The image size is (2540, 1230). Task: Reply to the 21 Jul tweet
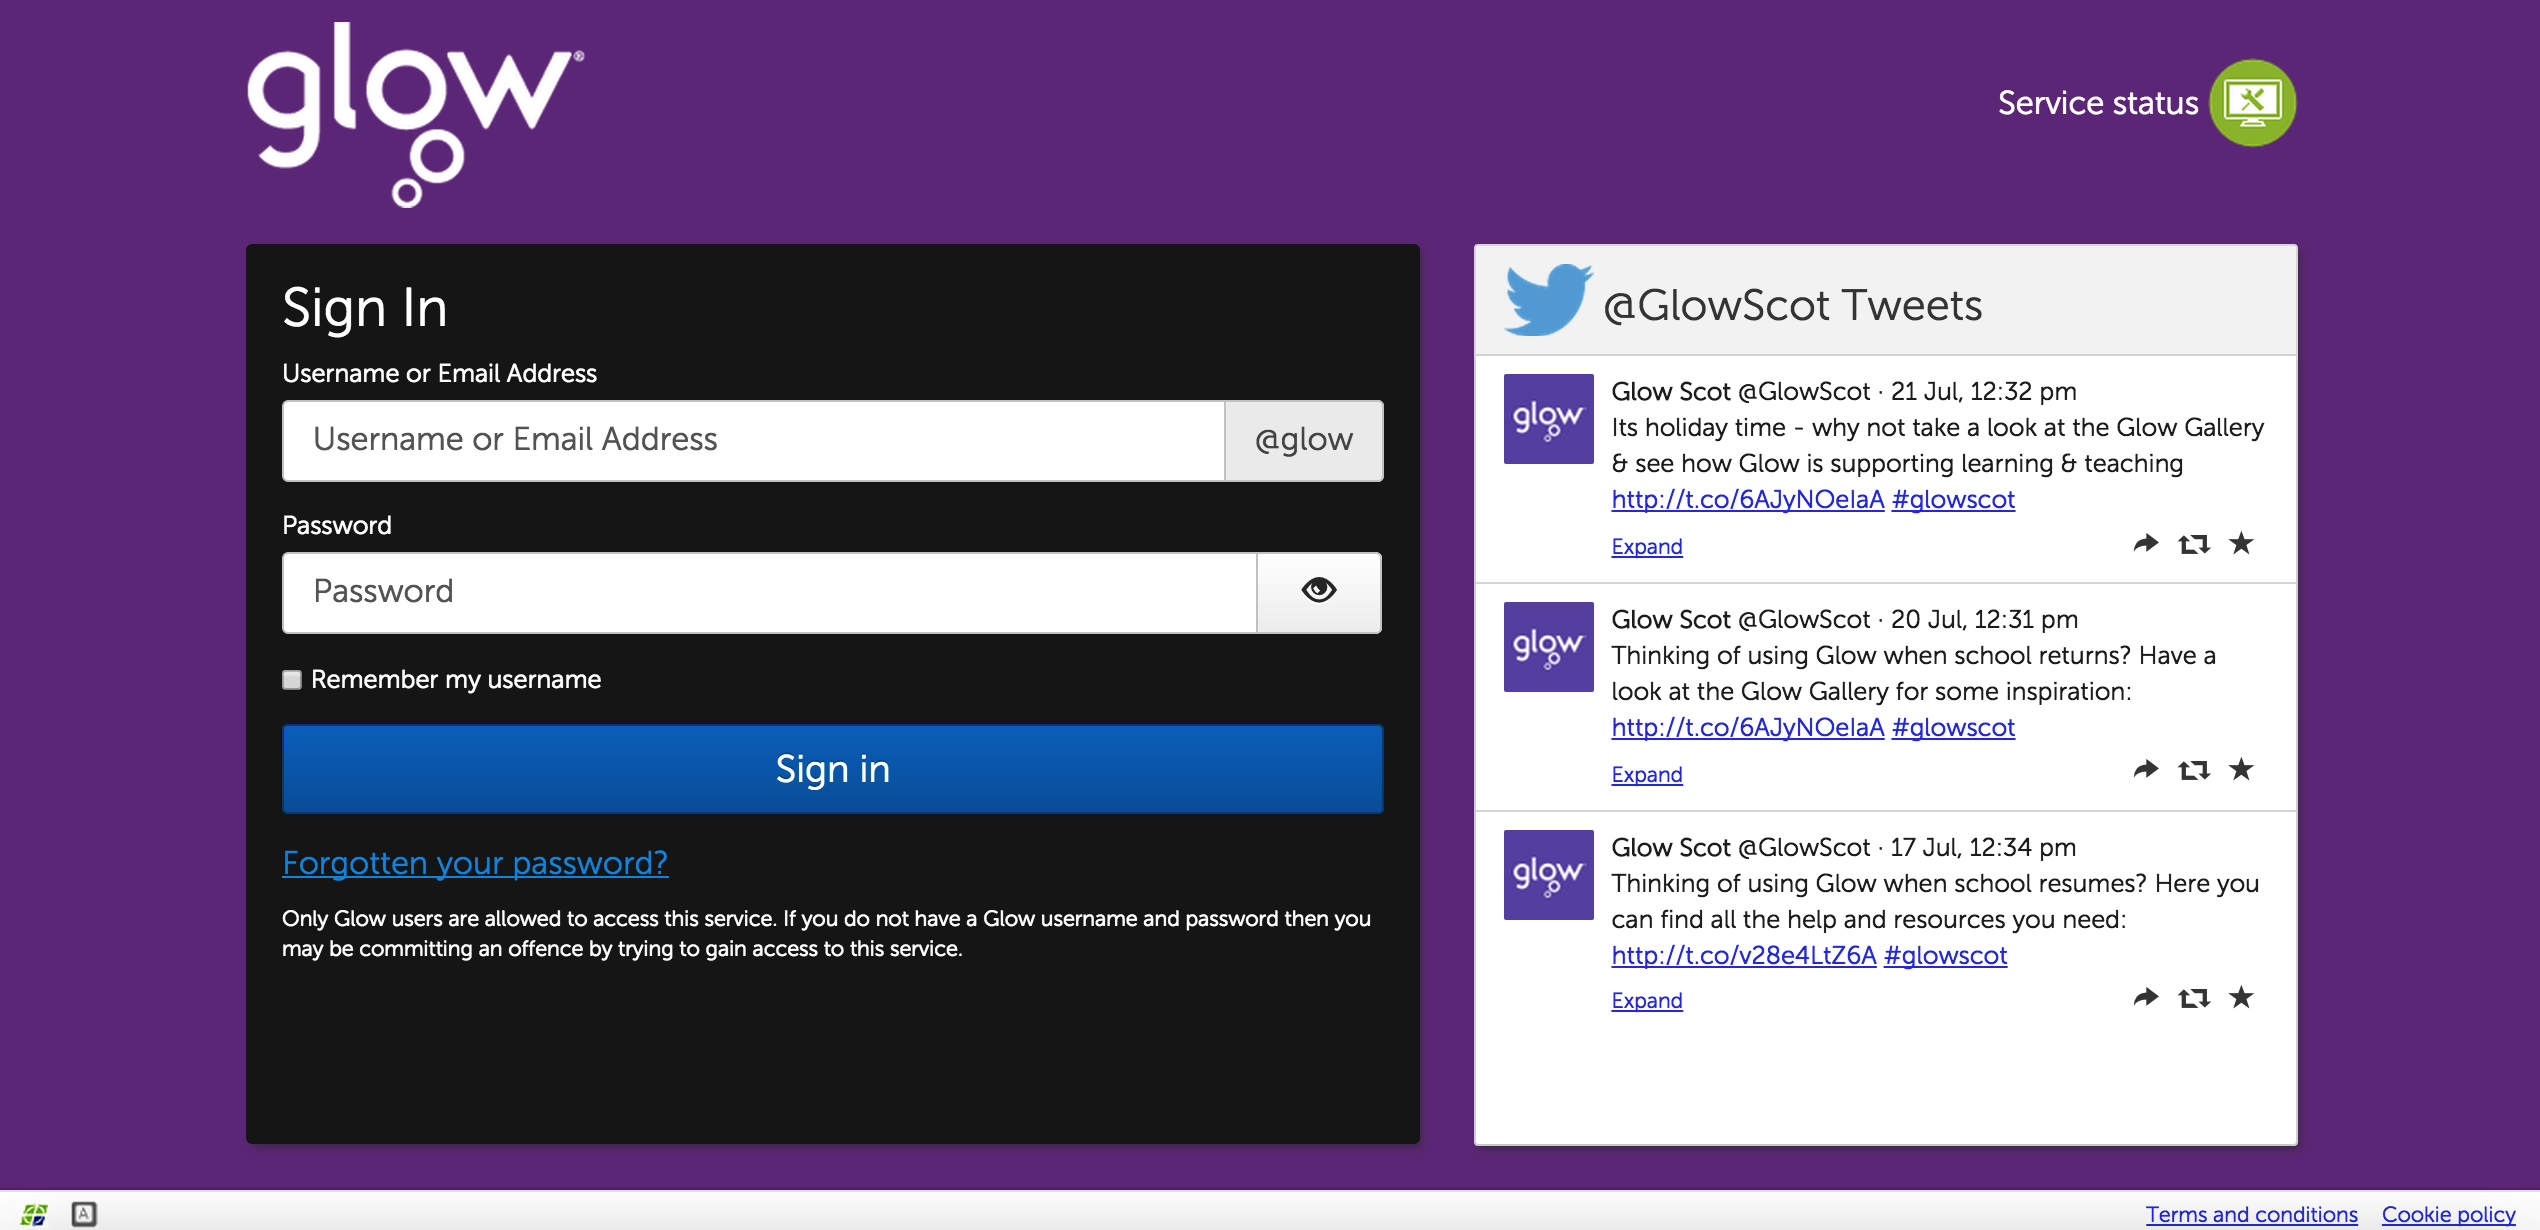(x=2146, y=544)
